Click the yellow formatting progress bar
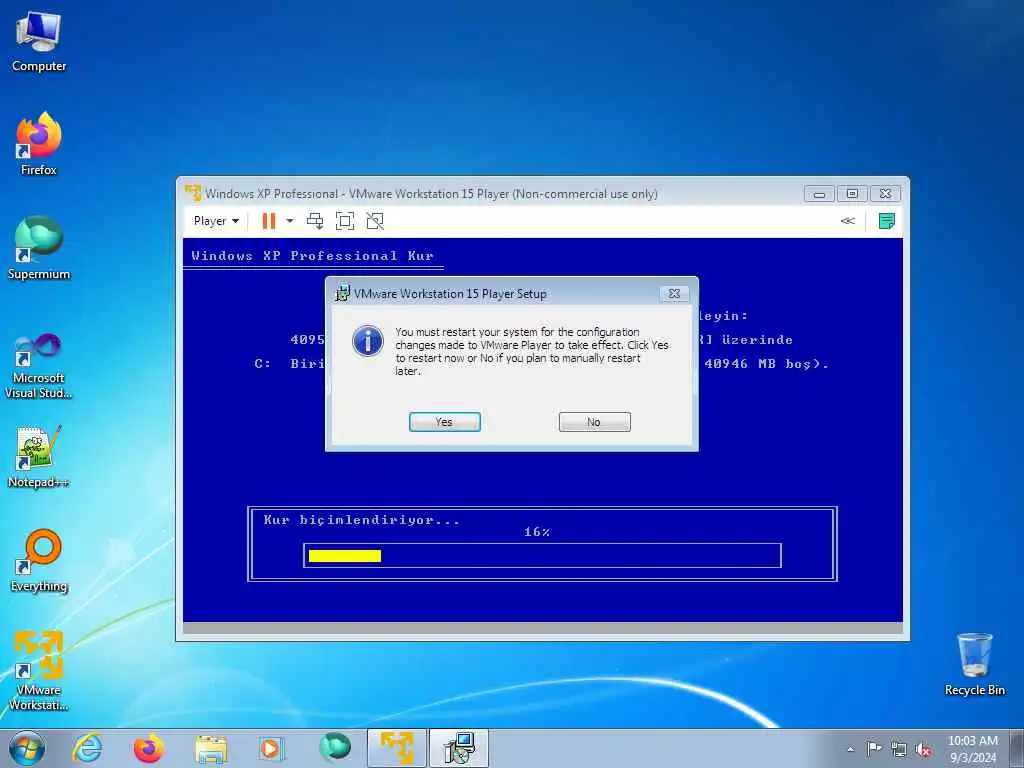Image resolution: width=1024 pixels, height=768 pixels. 345,556
